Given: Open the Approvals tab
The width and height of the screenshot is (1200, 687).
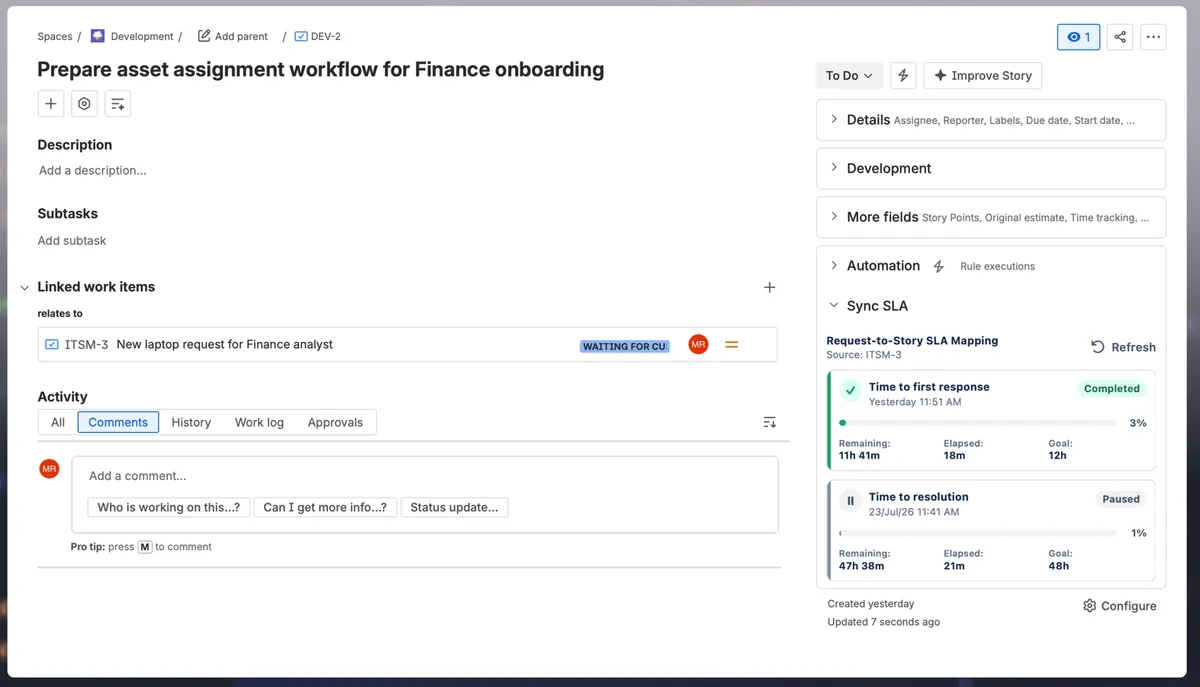Looking at the screenshot, I should [335, 422].
